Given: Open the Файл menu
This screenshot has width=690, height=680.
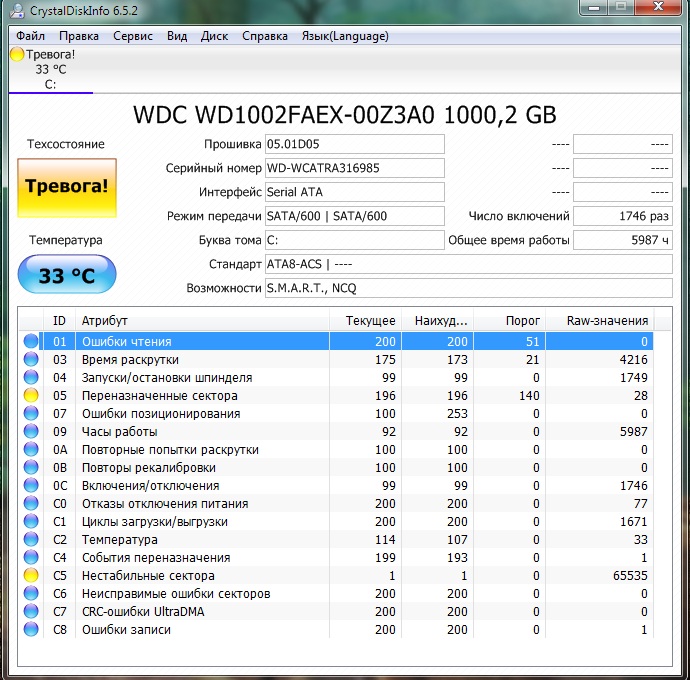Looking at the screenshot, I should (x=30, y=36).
